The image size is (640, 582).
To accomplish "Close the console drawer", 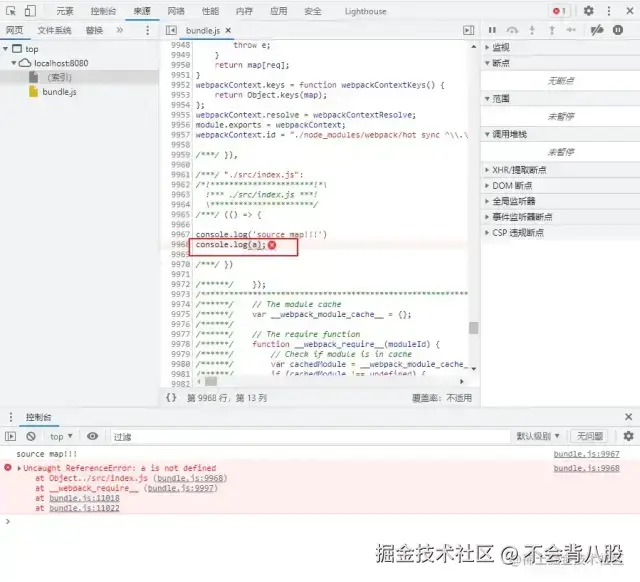I will (x=629, y=417).
